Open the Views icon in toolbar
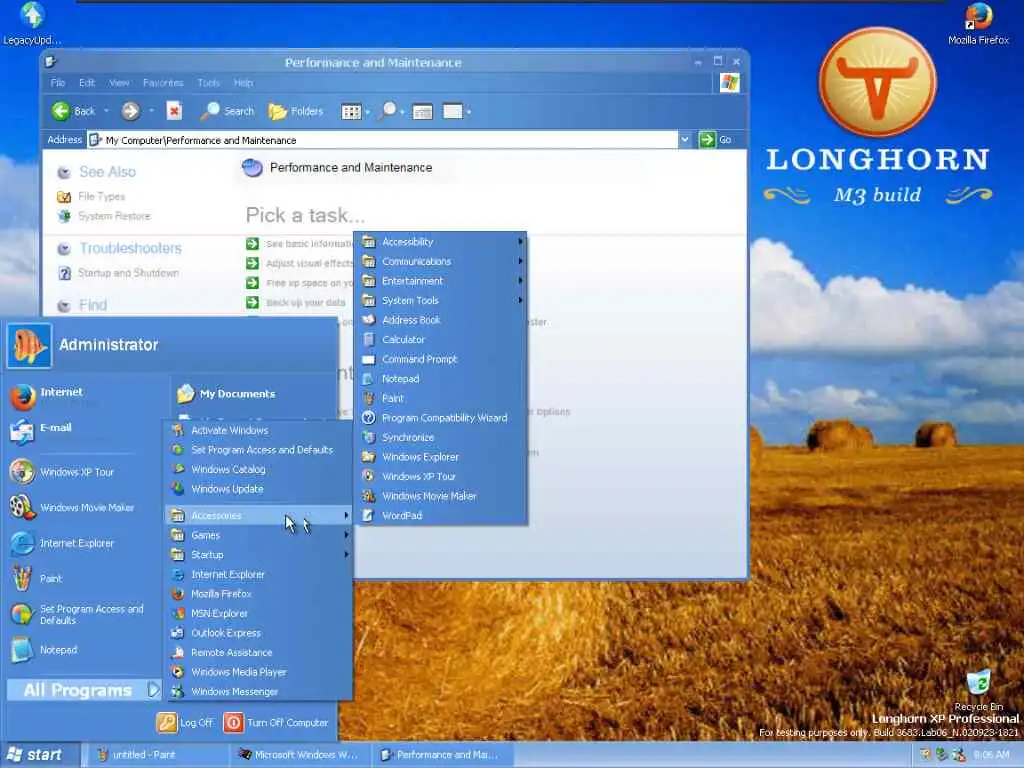 351,112
